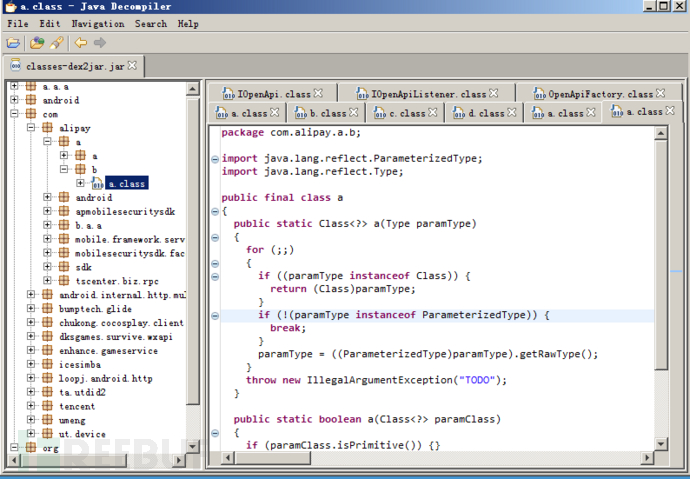Close the classes-dex2jar.jar tab
This screenshot has height=479, width=690.
[x=132, y=66]
